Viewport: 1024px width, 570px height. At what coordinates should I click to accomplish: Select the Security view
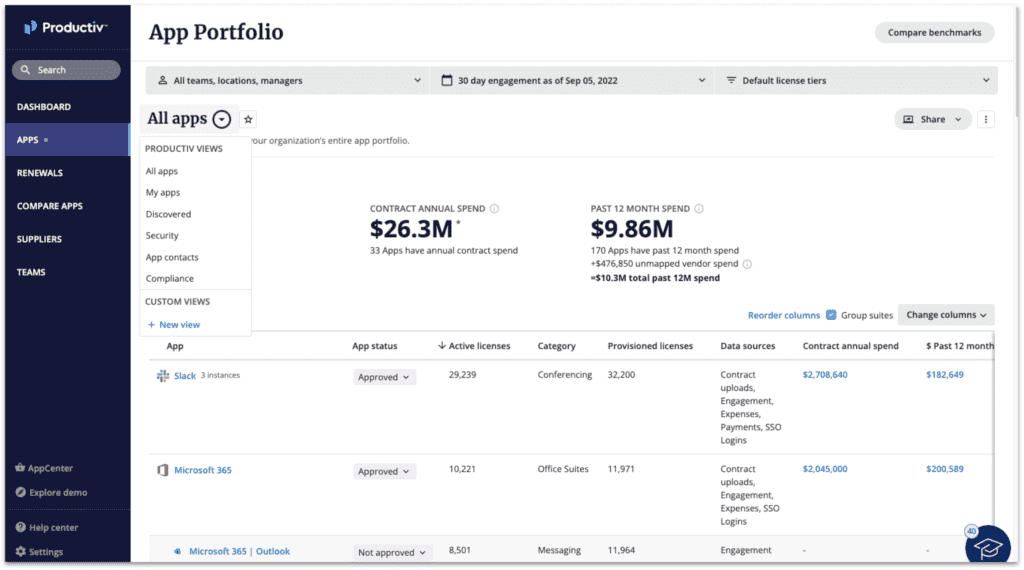162,236
